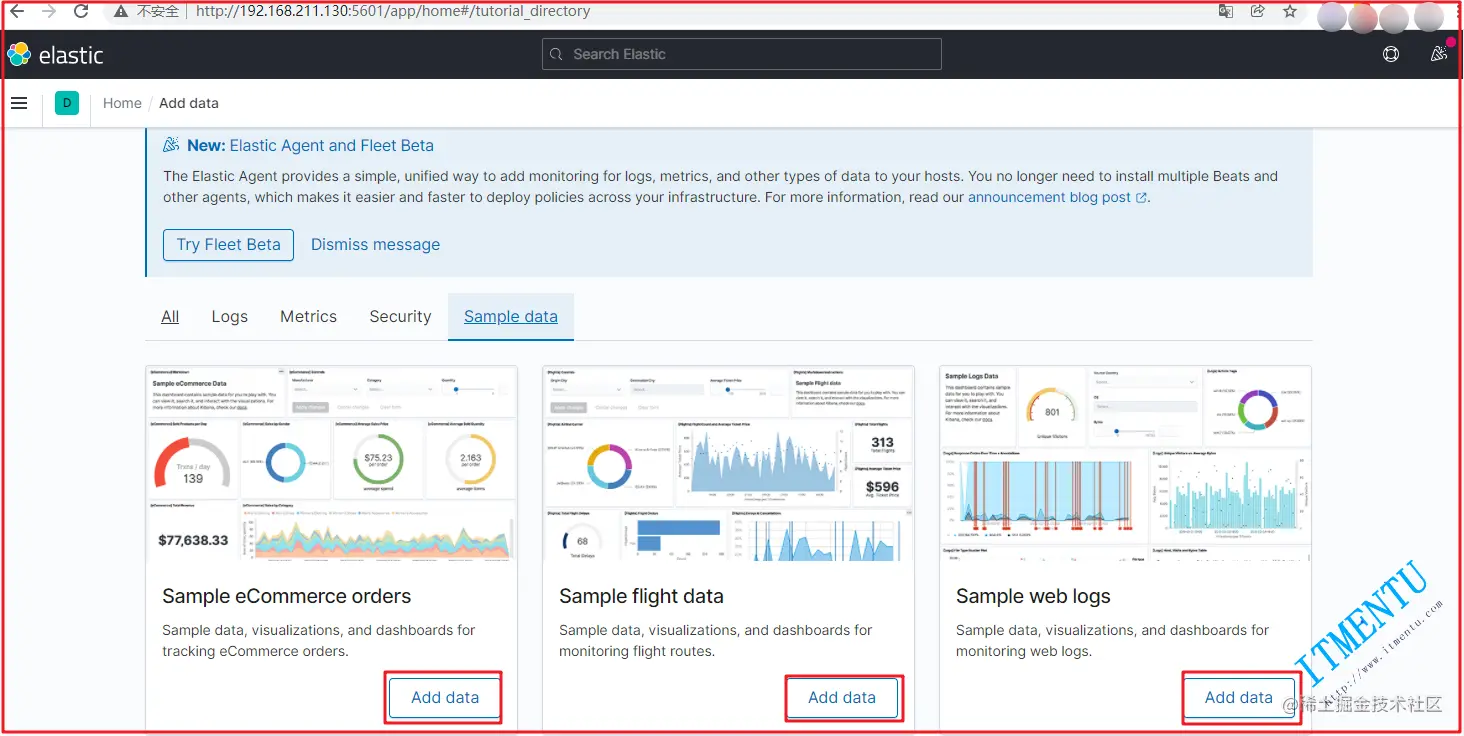1464x736 pixels.
Task: Open the green D space avatar
Action: (67, 103)
